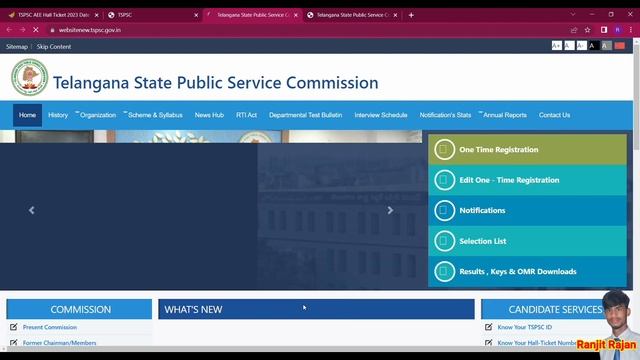This screenshot has width=640, height=360.
Task: Open Departmental Test Bulletin menu item
Action: 305,115
